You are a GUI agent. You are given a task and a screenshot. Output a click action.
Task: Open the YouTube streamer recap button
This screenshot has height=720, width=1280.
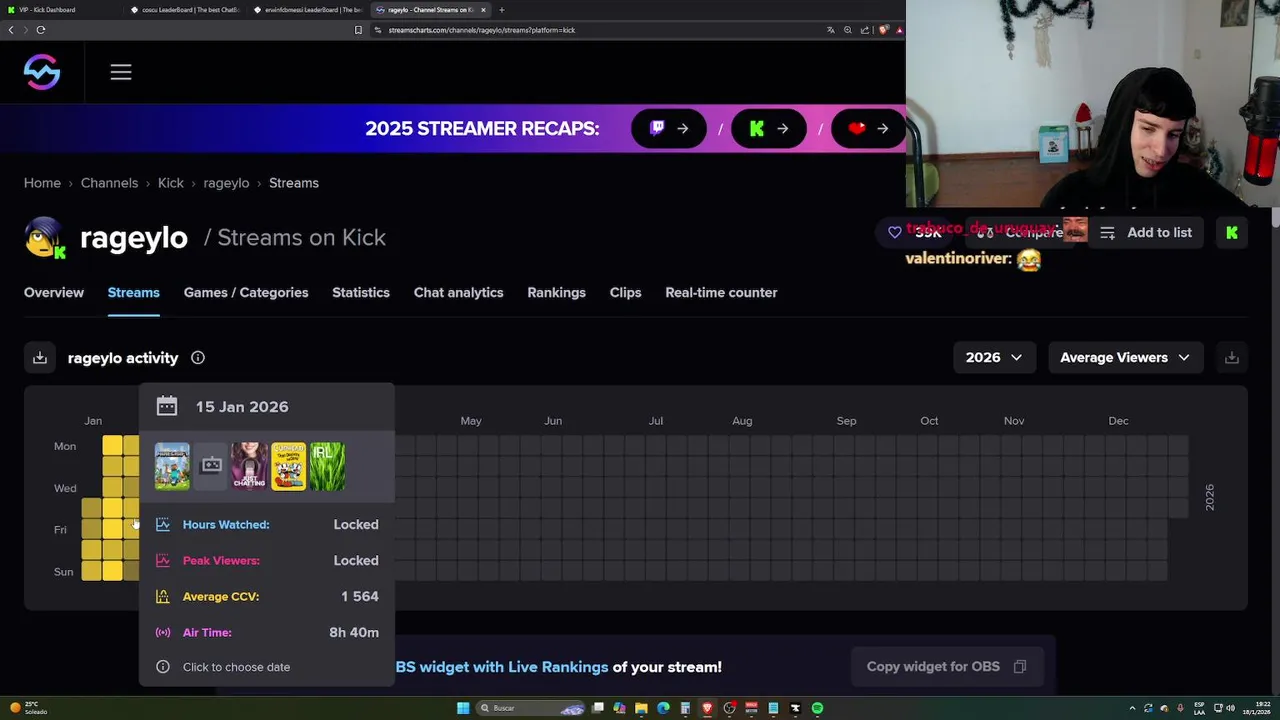tap(868, 128)
